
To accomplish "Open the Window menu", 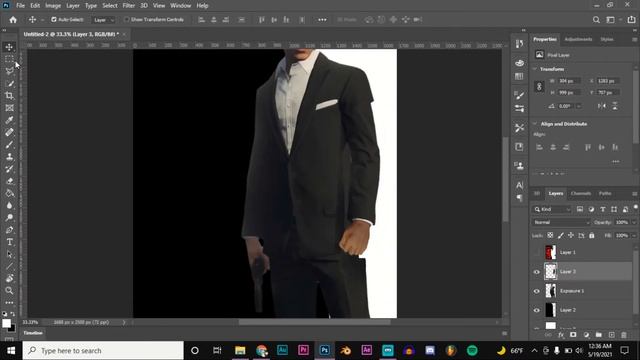I will pyautogui.click(x=180, y=6).
